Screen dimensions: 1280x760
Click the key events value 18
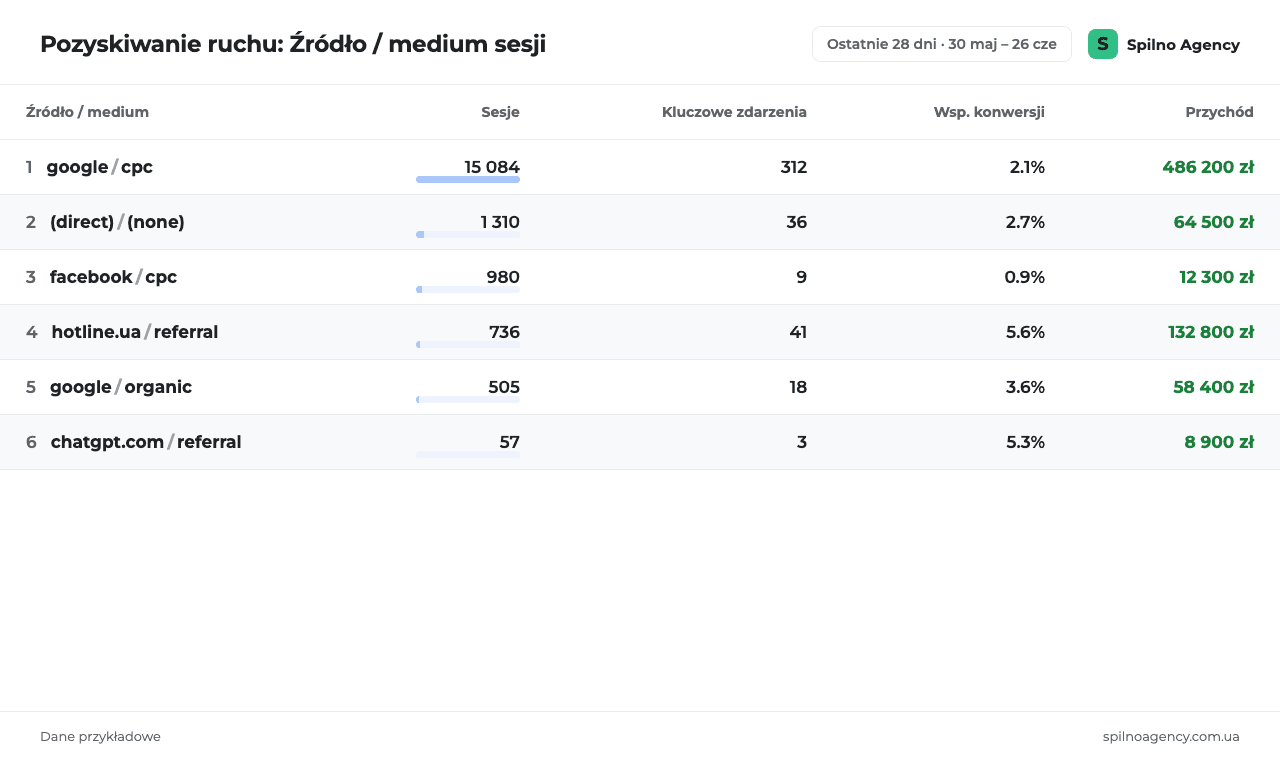(x=798, y=387)
